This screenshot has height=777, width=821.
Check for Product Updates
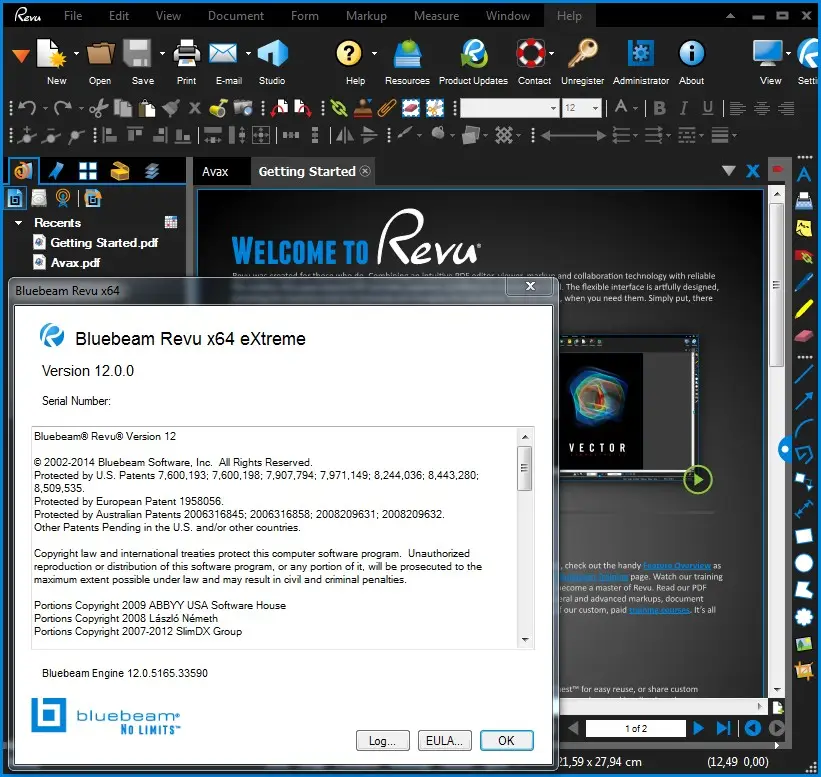coord(474,53)
